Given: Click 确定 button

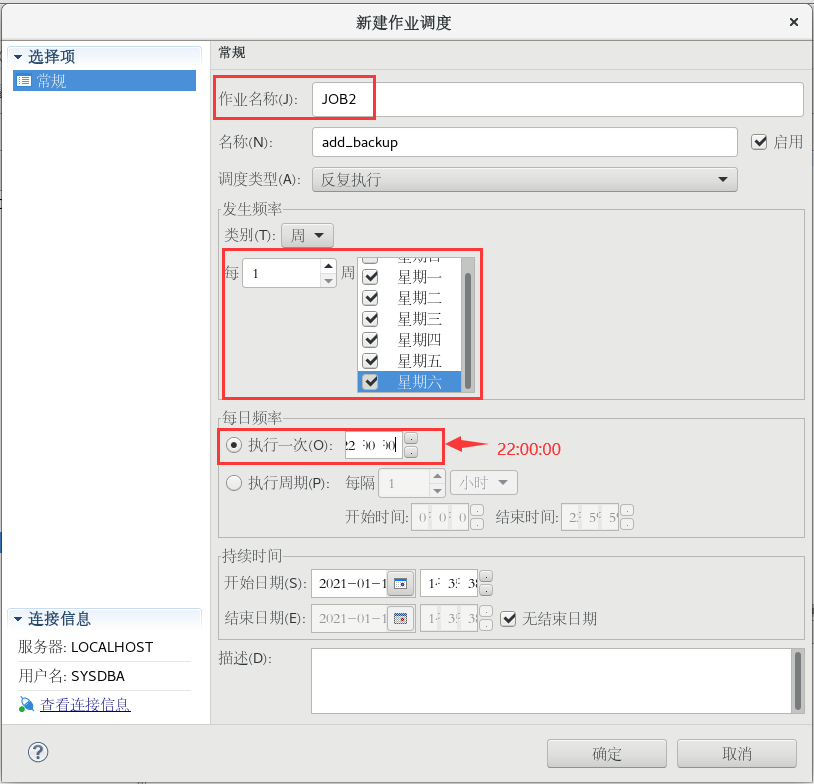Looking at the screenshot, I should coord(606,753).
